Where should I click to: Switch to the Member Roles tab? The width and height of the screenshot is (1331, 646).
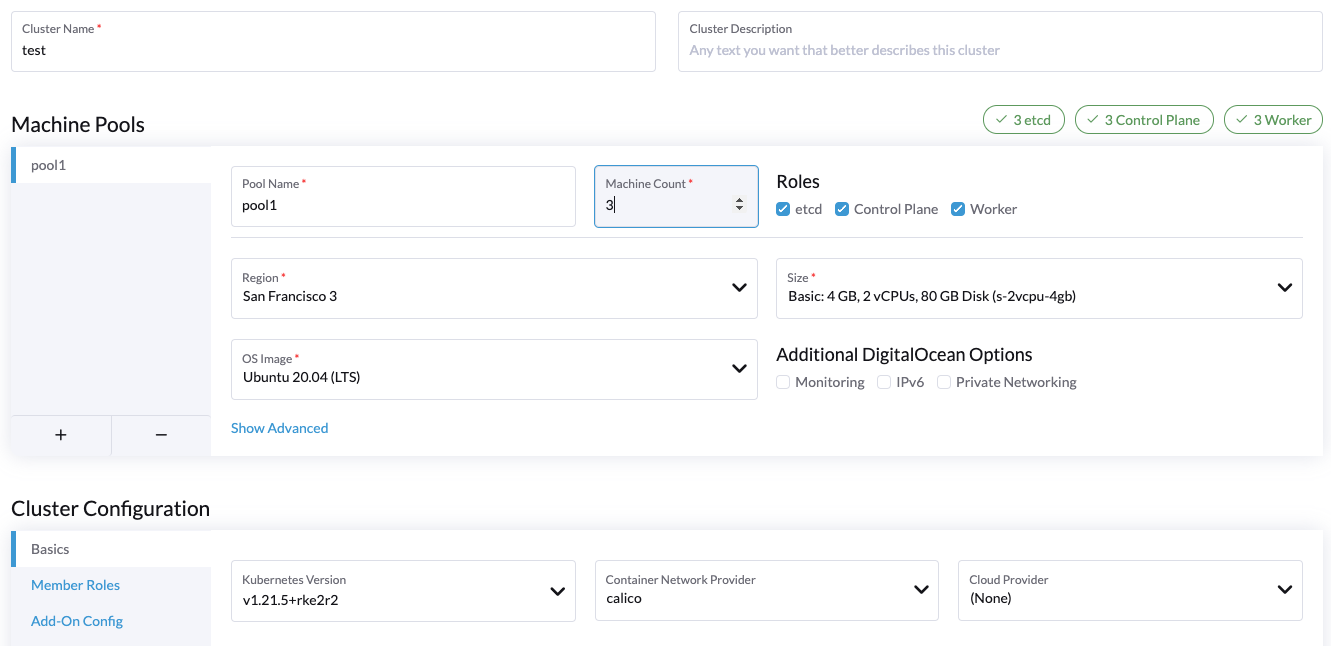point(75,585)
